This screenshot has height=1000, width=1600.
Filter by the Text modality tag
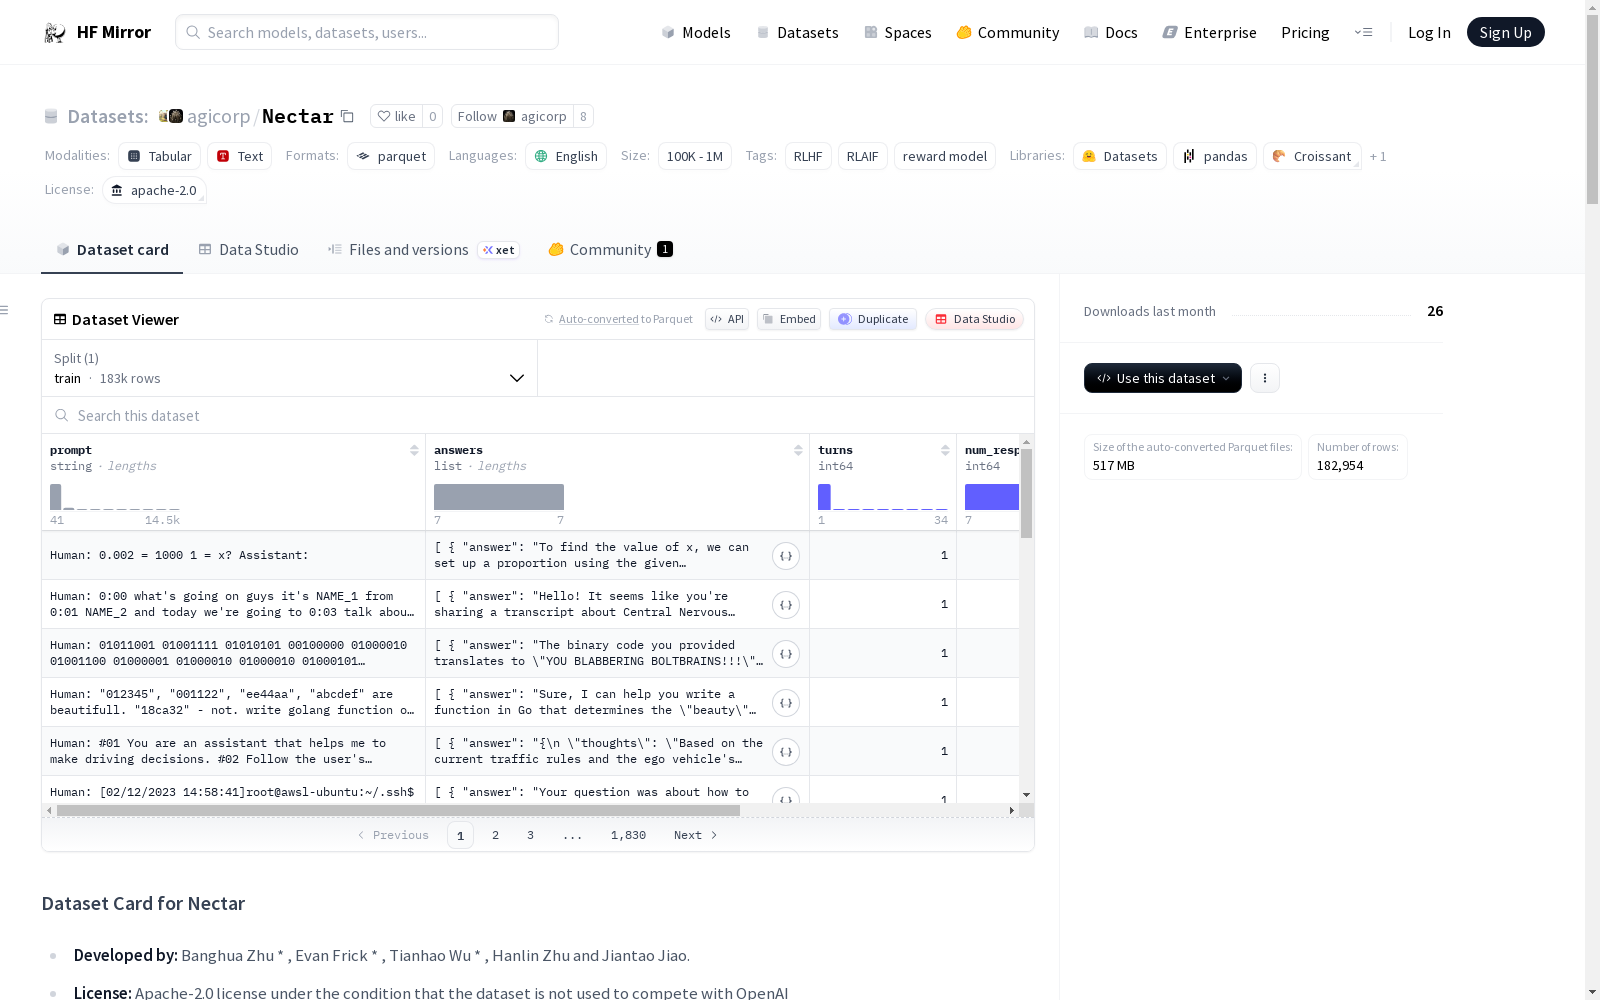click(240, 156)
